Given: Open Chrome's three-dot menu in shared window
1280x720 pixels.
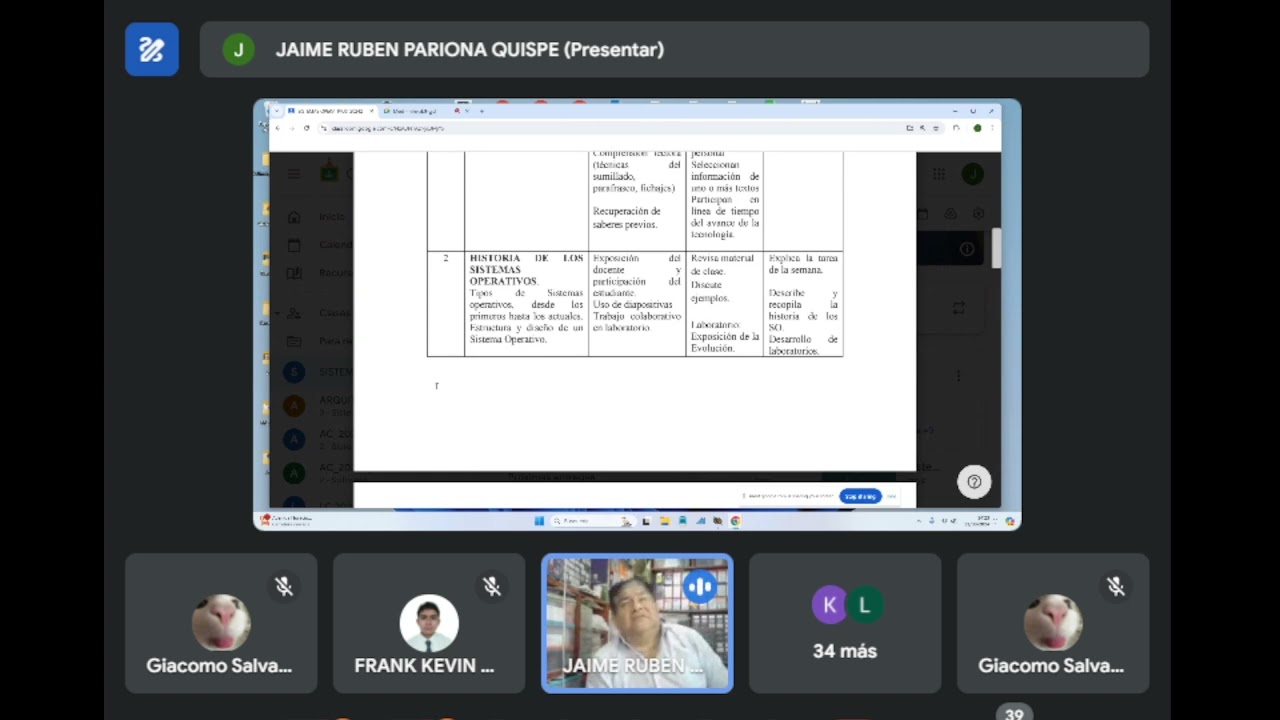Looking at the screenshot, I should [x=992, y=128].
